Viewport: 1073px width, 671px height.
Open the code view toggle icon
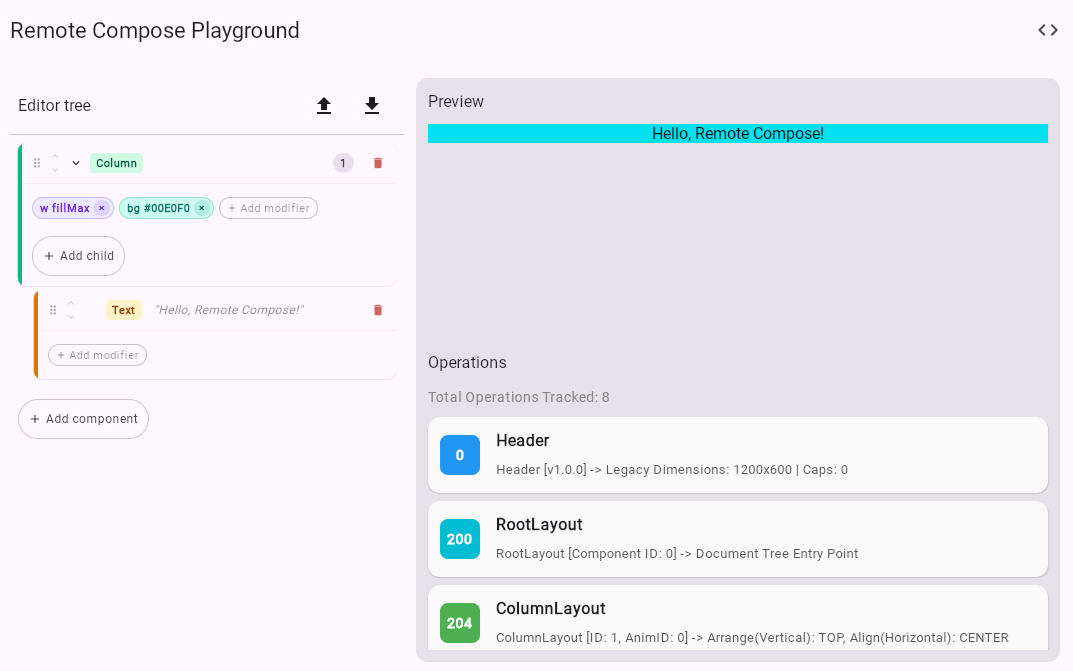(1048, 30)
